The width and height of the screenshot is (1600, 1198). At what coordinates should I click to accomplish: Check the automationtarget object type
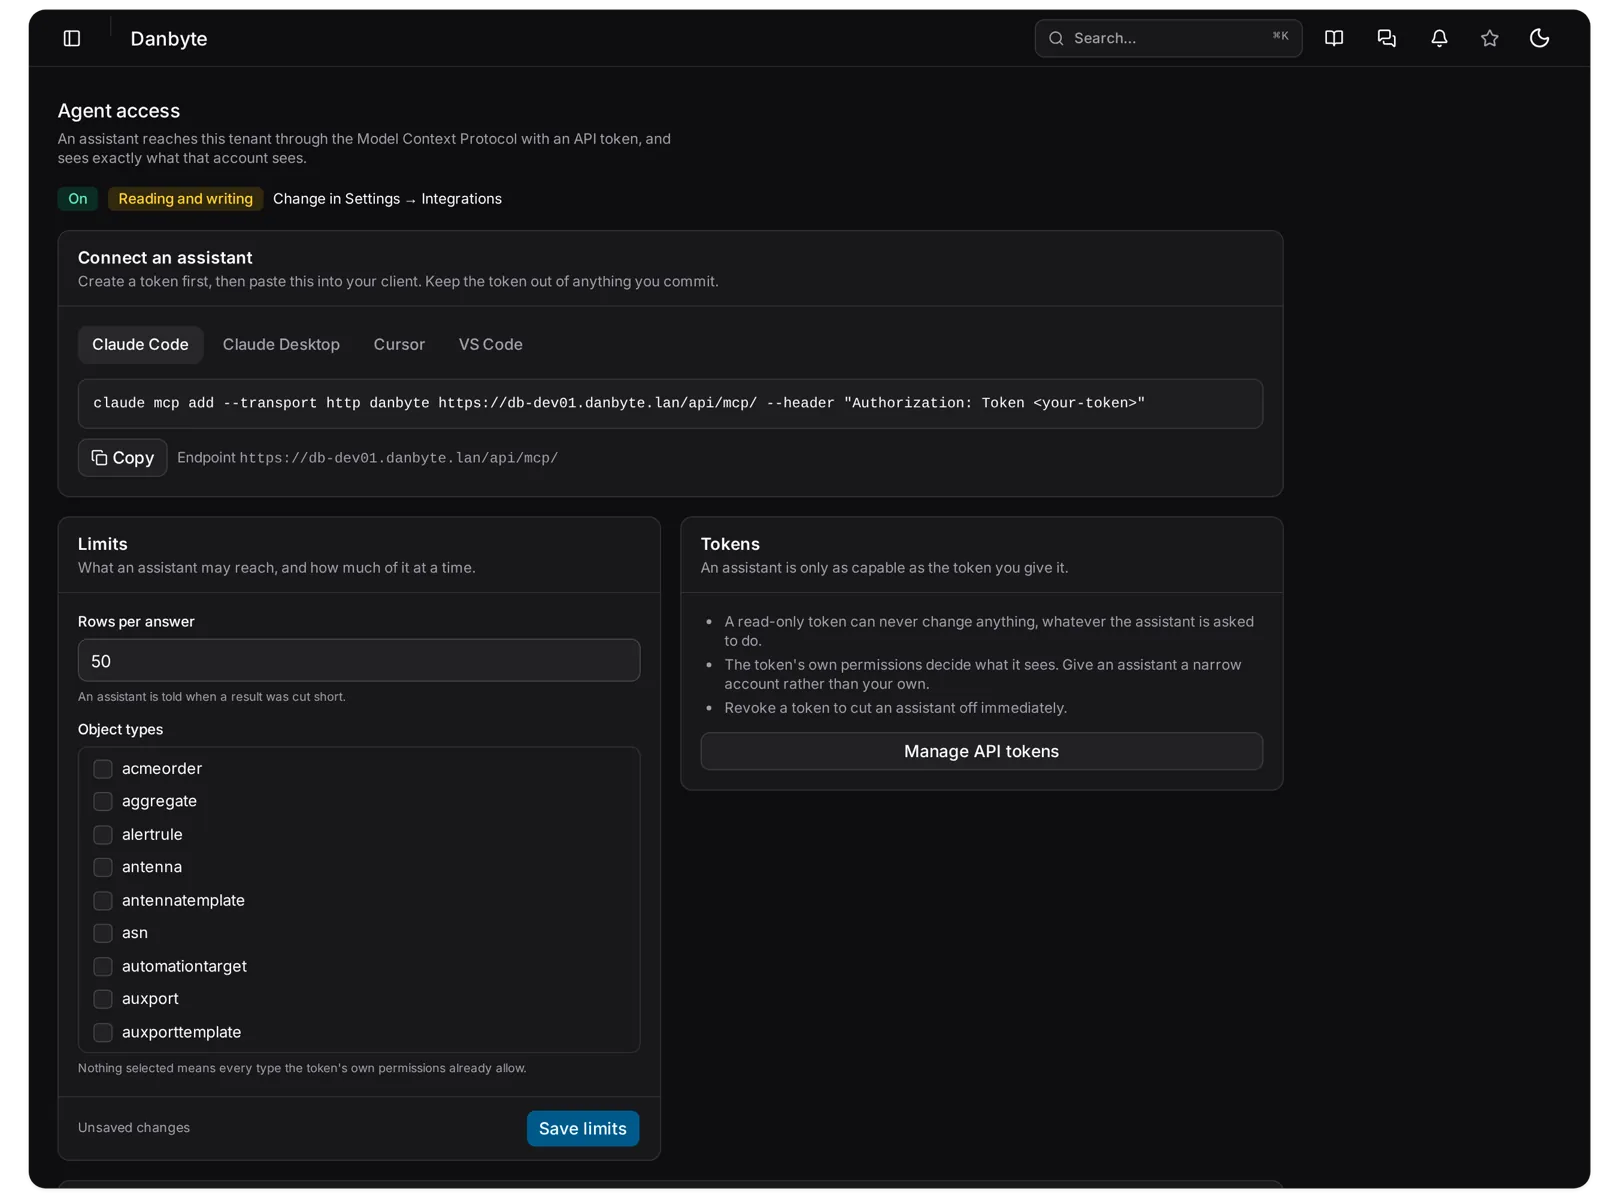coord(103,967)
